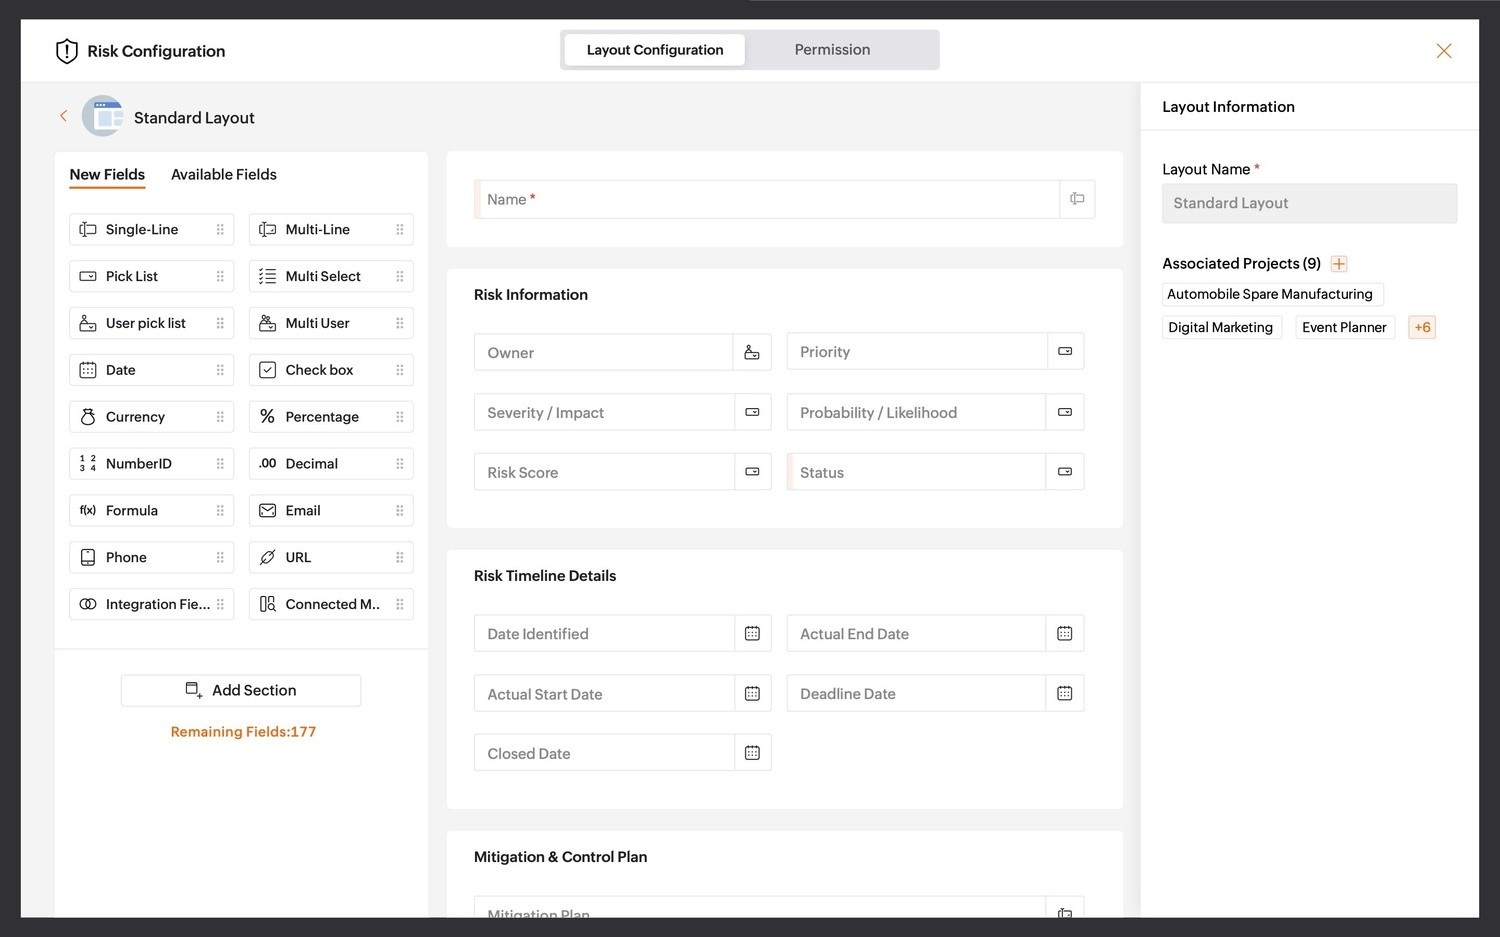The width and height of the screenshot is (1500, 937).
Task: Select the Formula field type
Action: click(150, 511)
